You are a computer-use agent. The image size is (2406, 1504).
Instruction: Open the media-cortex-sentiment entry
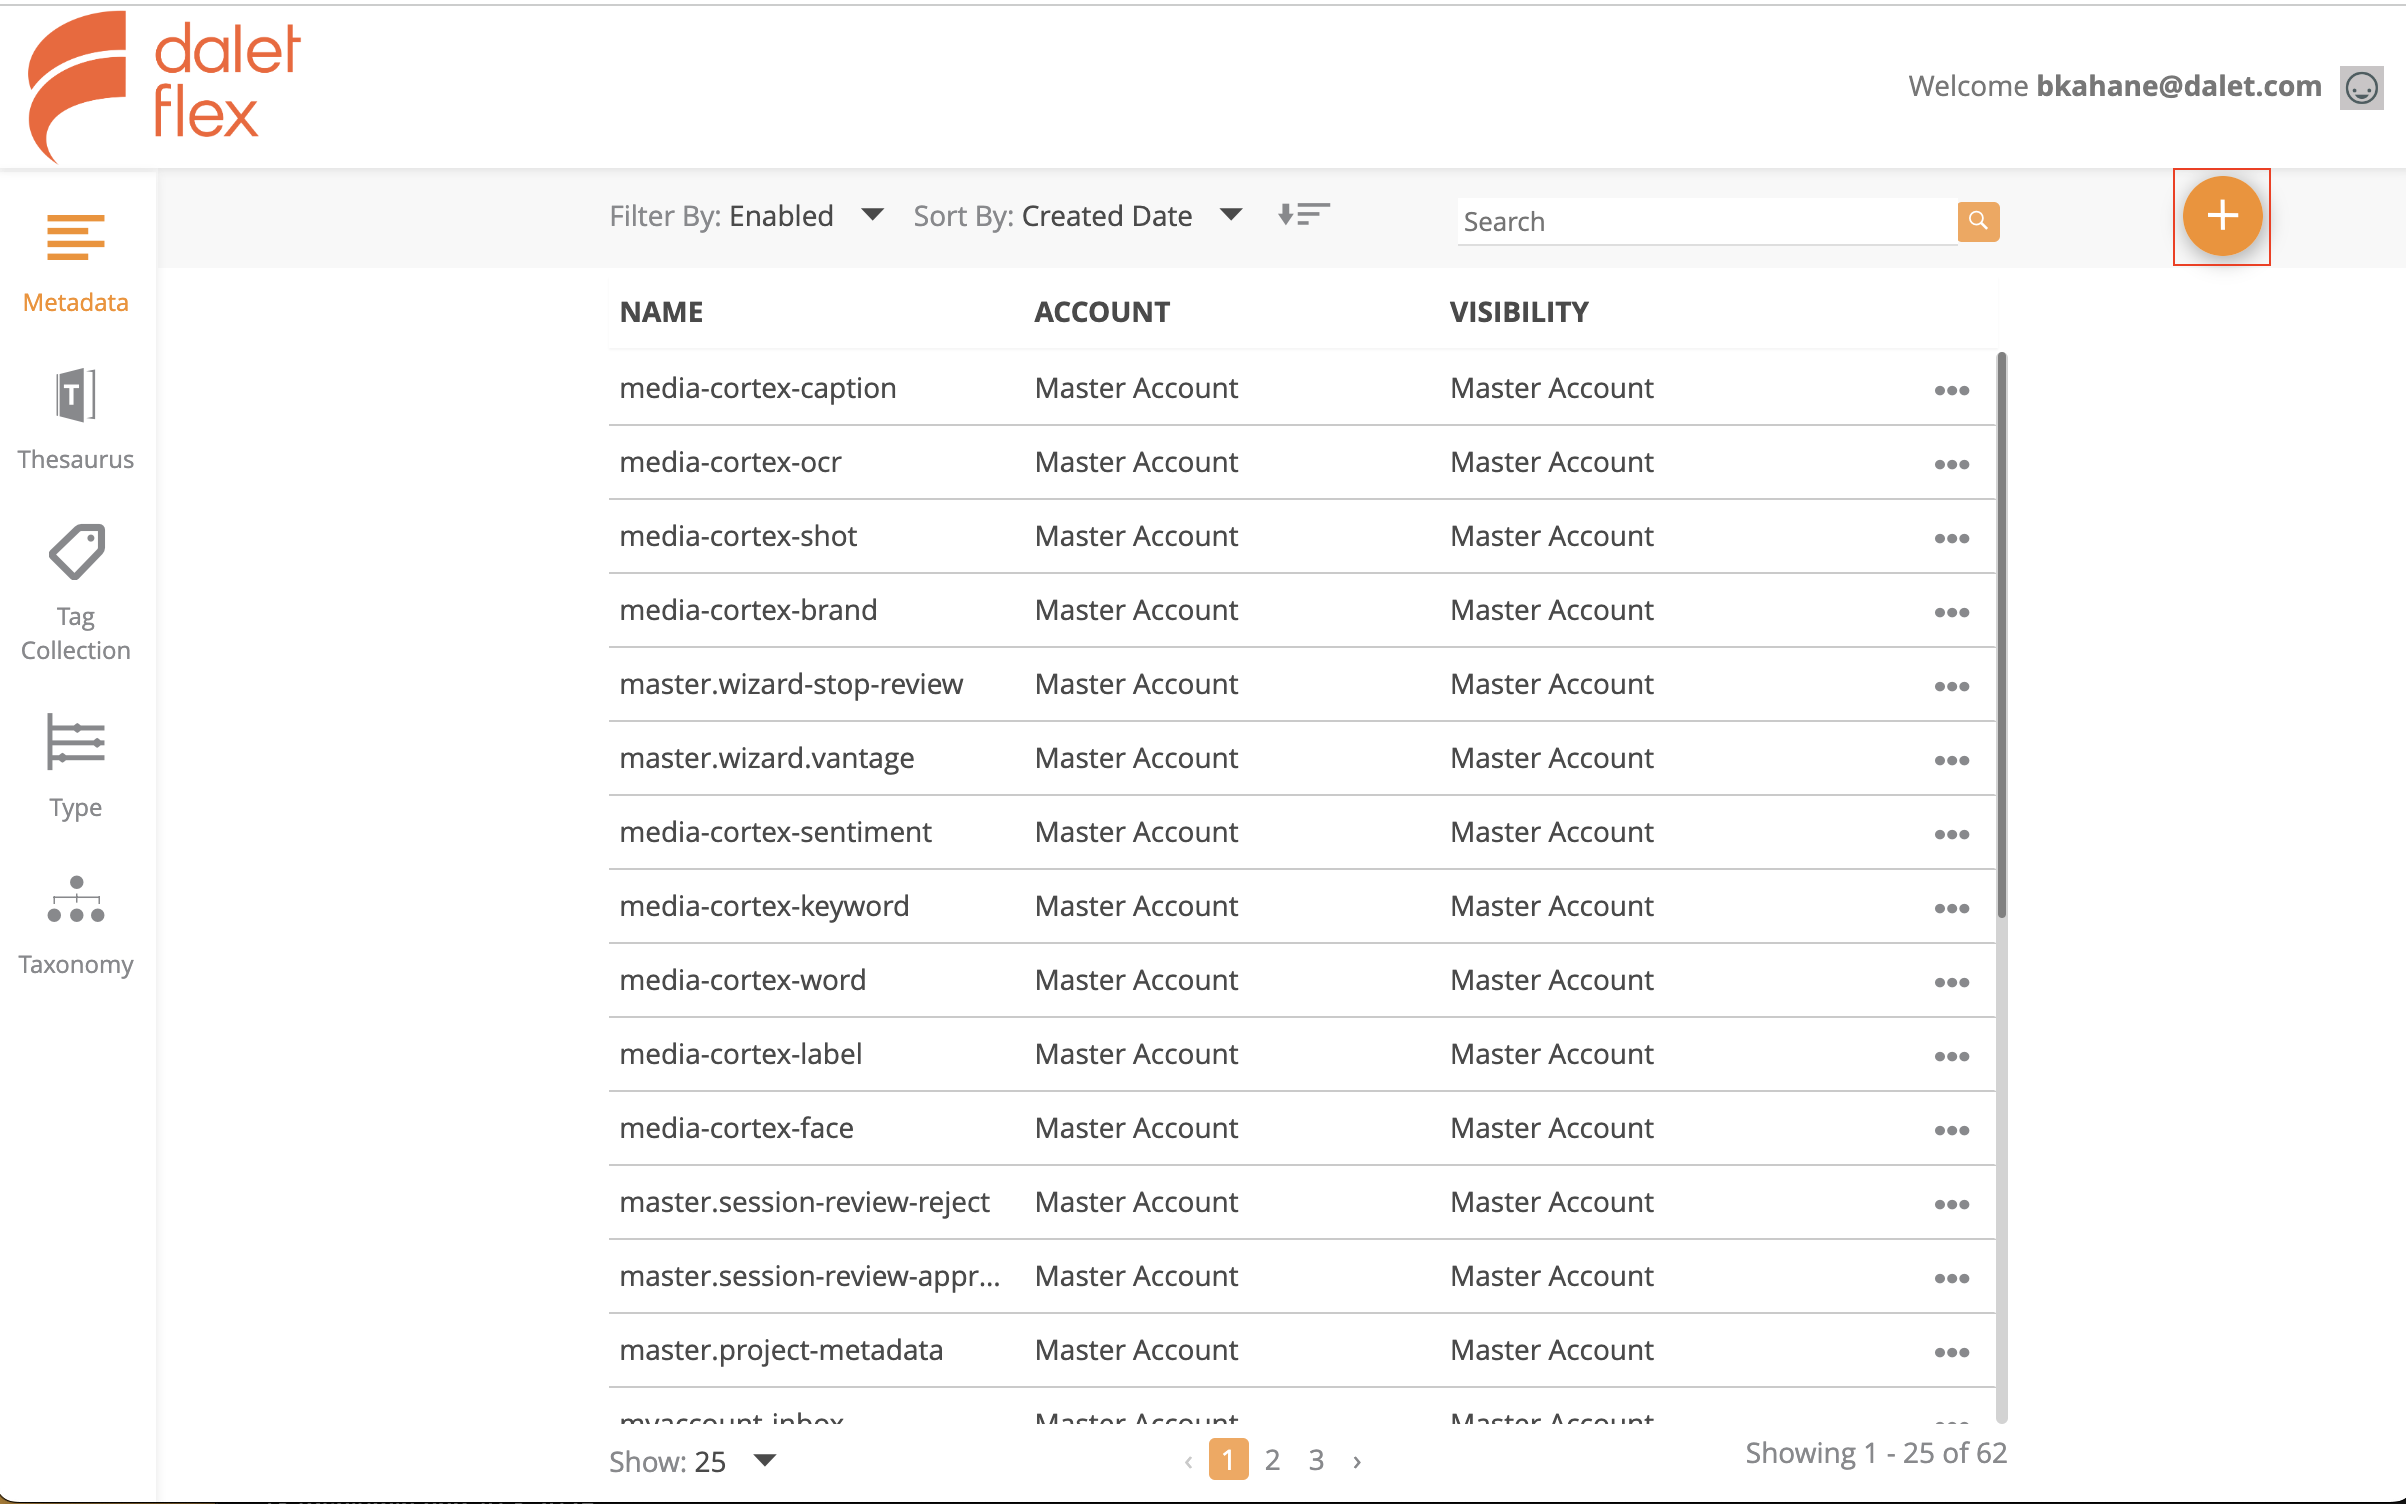775,832
